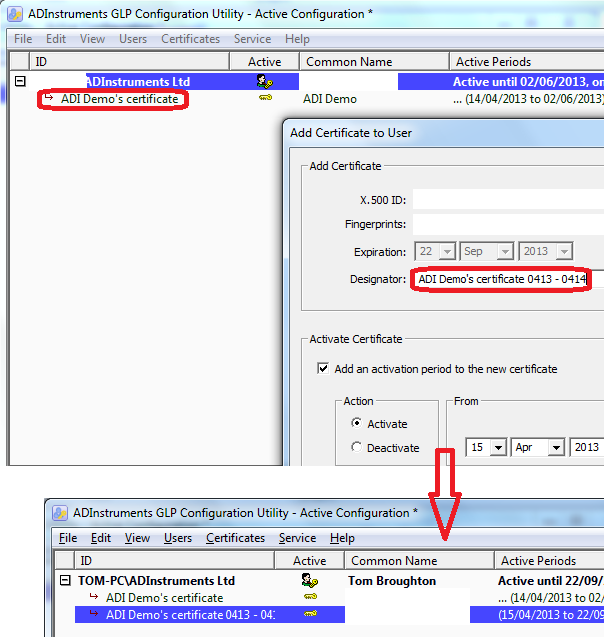
Task: Click into the Designator text field
Action: 500,279
